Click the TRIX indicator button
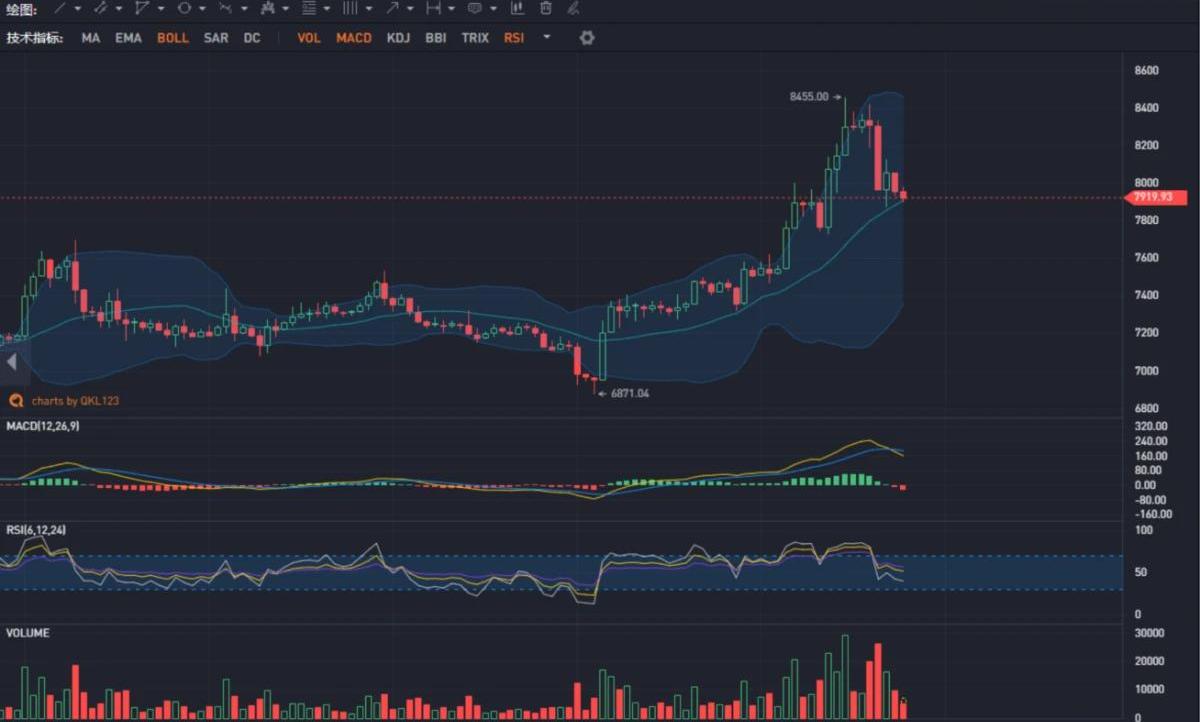This screenshot has width=1200, height=722. pyautogui.click(x=475, y=38)
